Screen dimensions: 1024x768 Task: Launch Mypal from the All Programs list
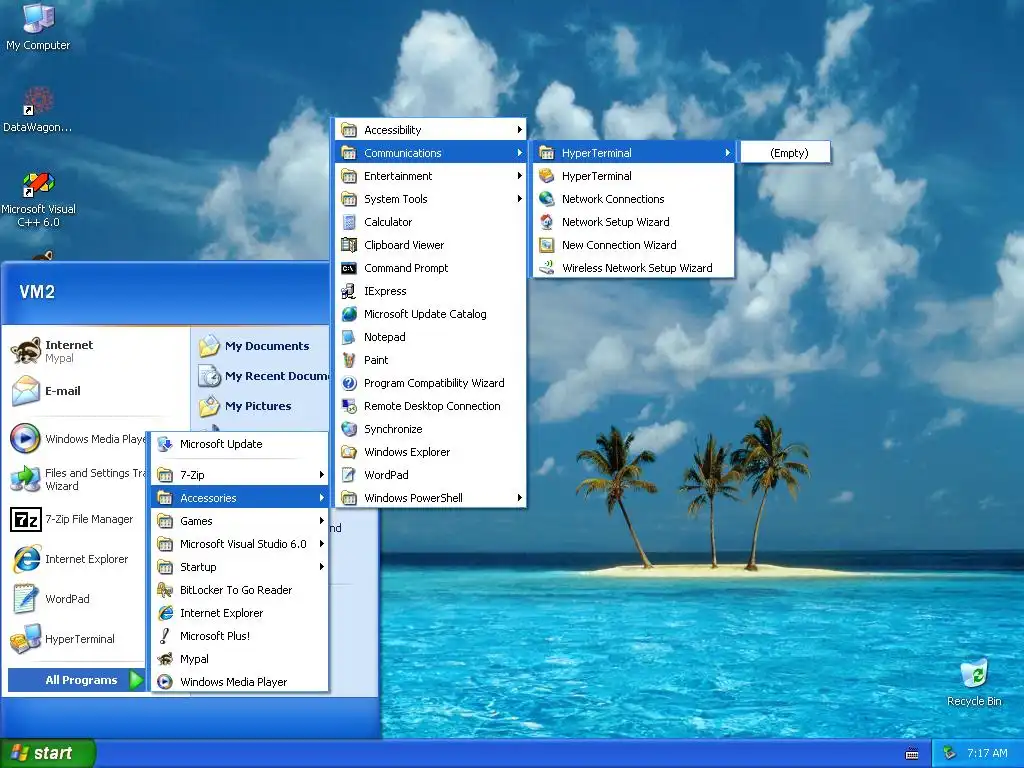(x=240, y=659)
